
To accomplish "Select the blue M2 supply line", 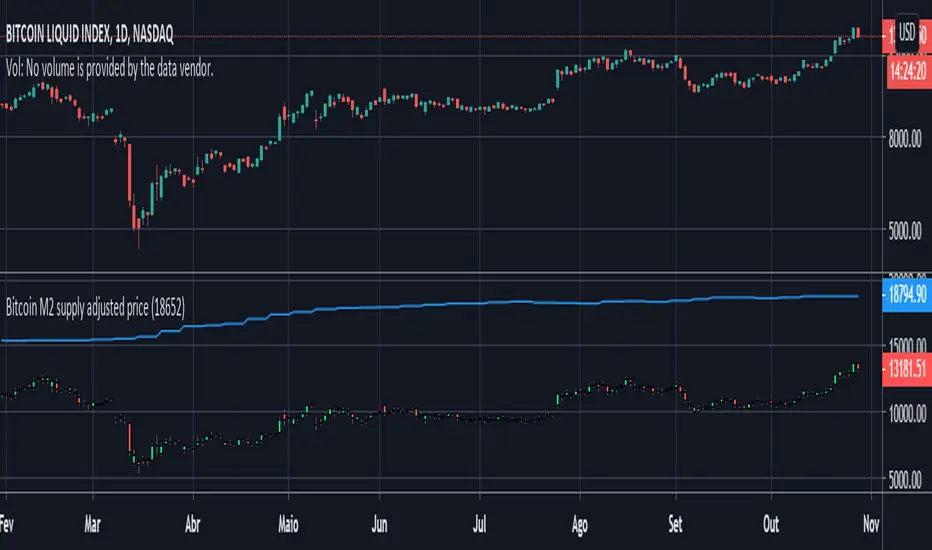I will pos(500,303).
